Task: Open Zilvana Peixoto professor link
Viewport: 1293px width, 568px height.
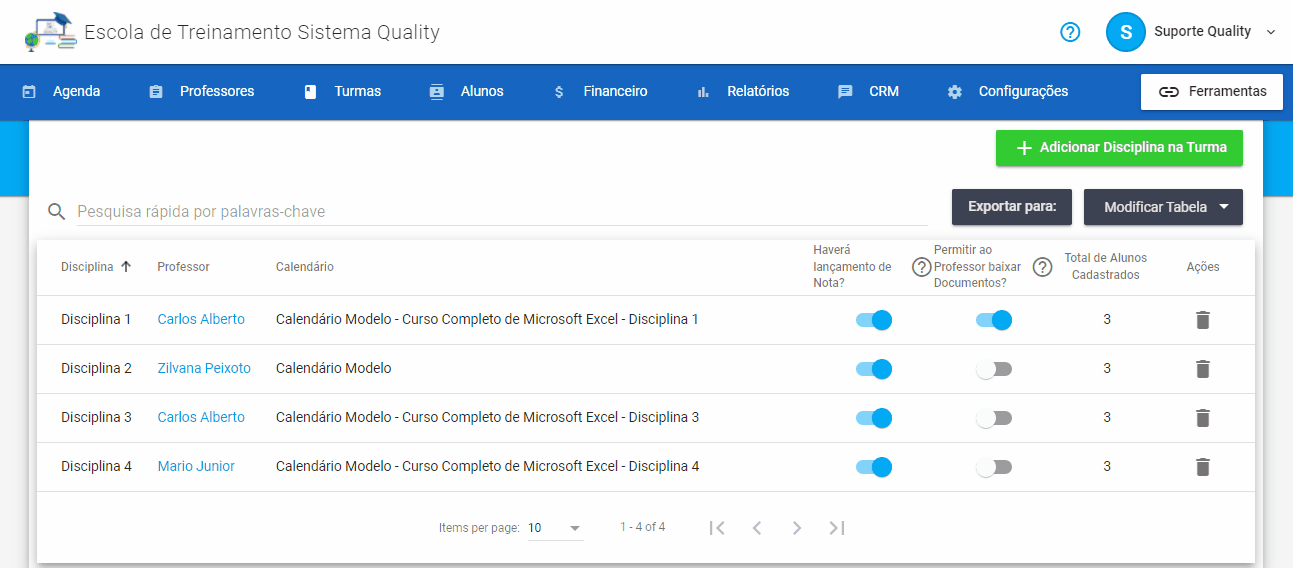Action: 204,368
